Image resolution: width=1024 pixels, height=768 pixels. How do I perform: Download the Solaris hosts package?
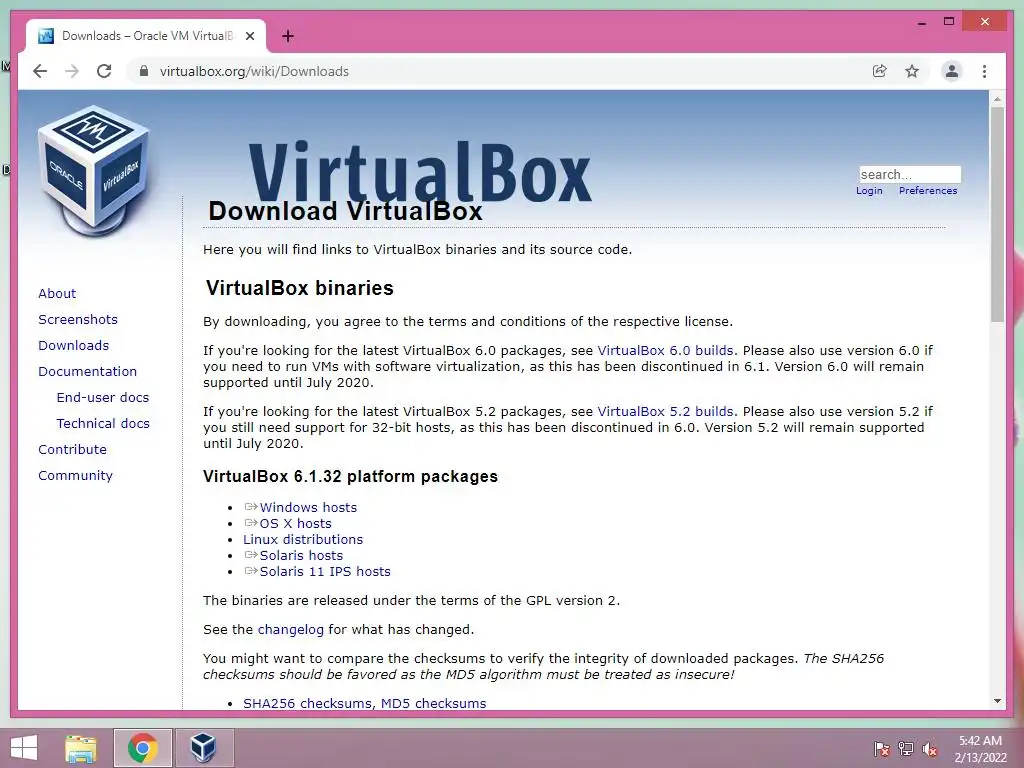pyautogui.click(x=301, y=556)
